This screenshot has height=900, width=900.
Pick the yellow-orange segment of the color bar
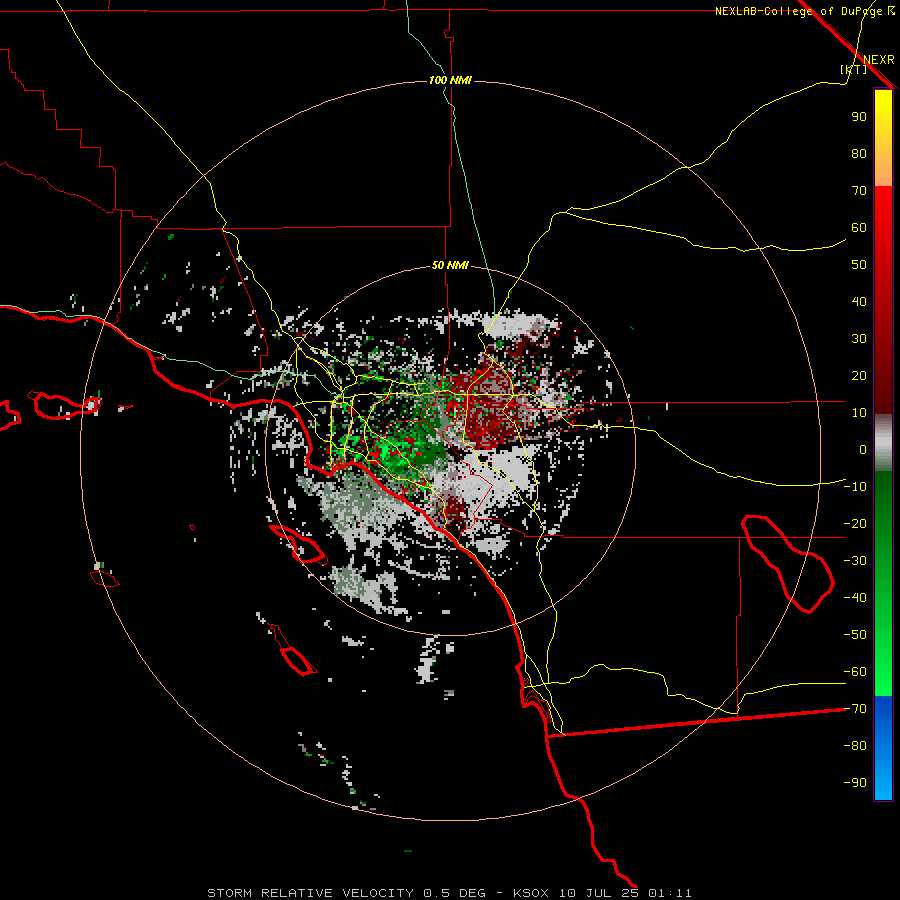[x=883, y=138]
